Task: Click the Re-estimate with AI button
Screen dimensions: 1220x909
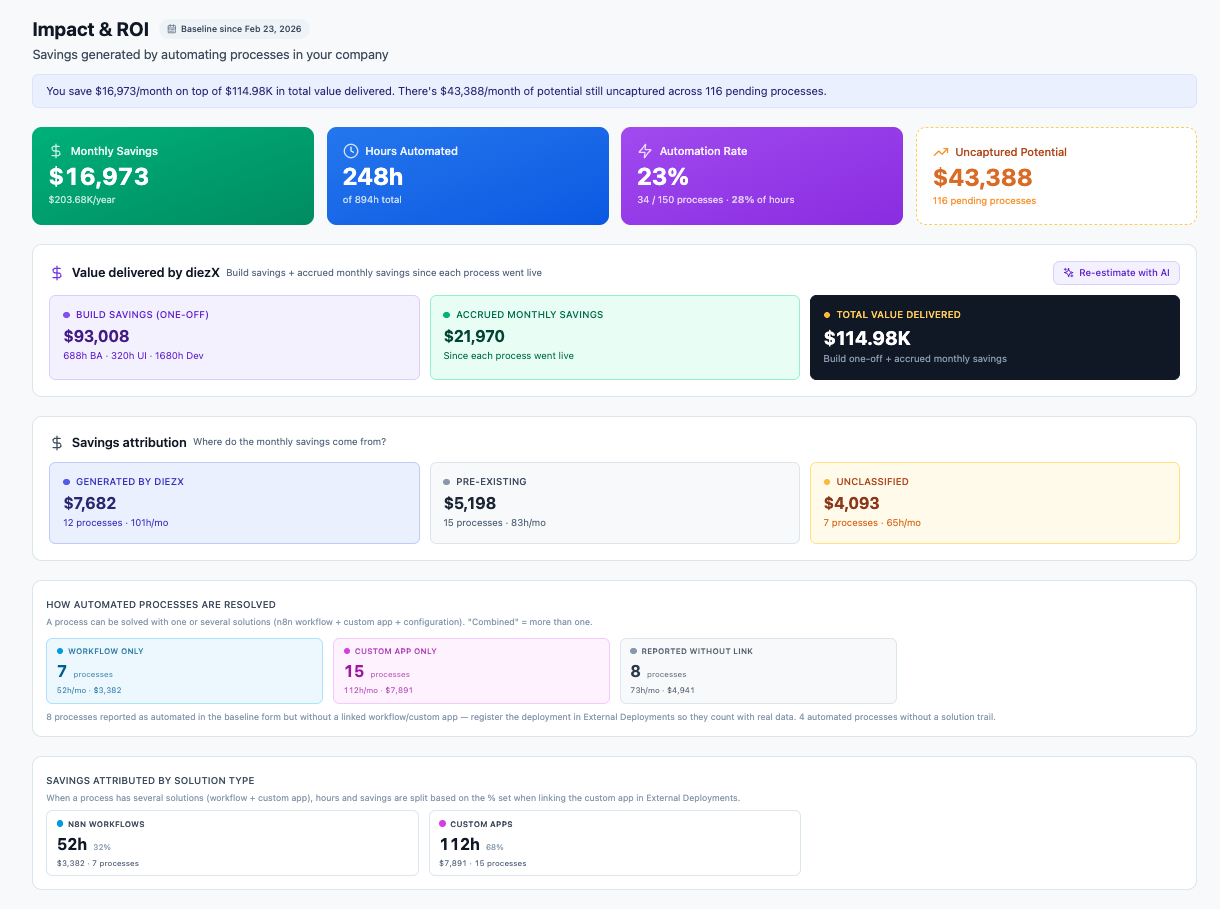Action: coord(1116,272)
